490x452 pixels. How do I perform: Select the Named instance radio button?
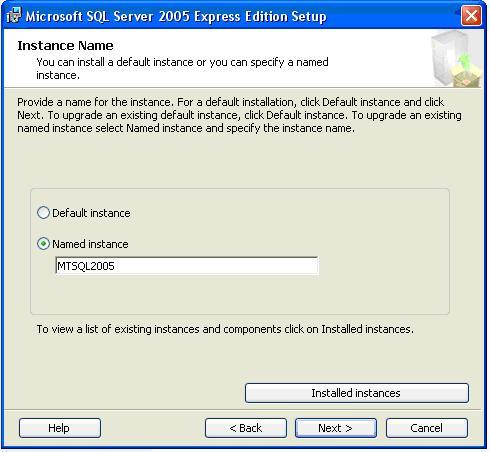click(x=43, y=244)
